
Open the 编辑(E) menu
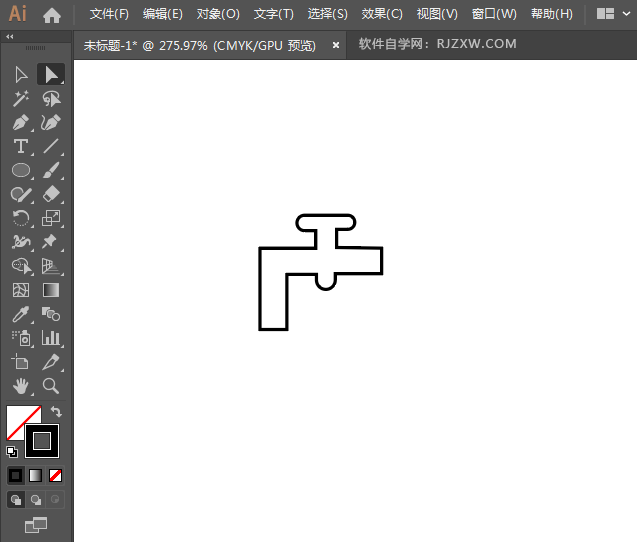coord(162,14)
